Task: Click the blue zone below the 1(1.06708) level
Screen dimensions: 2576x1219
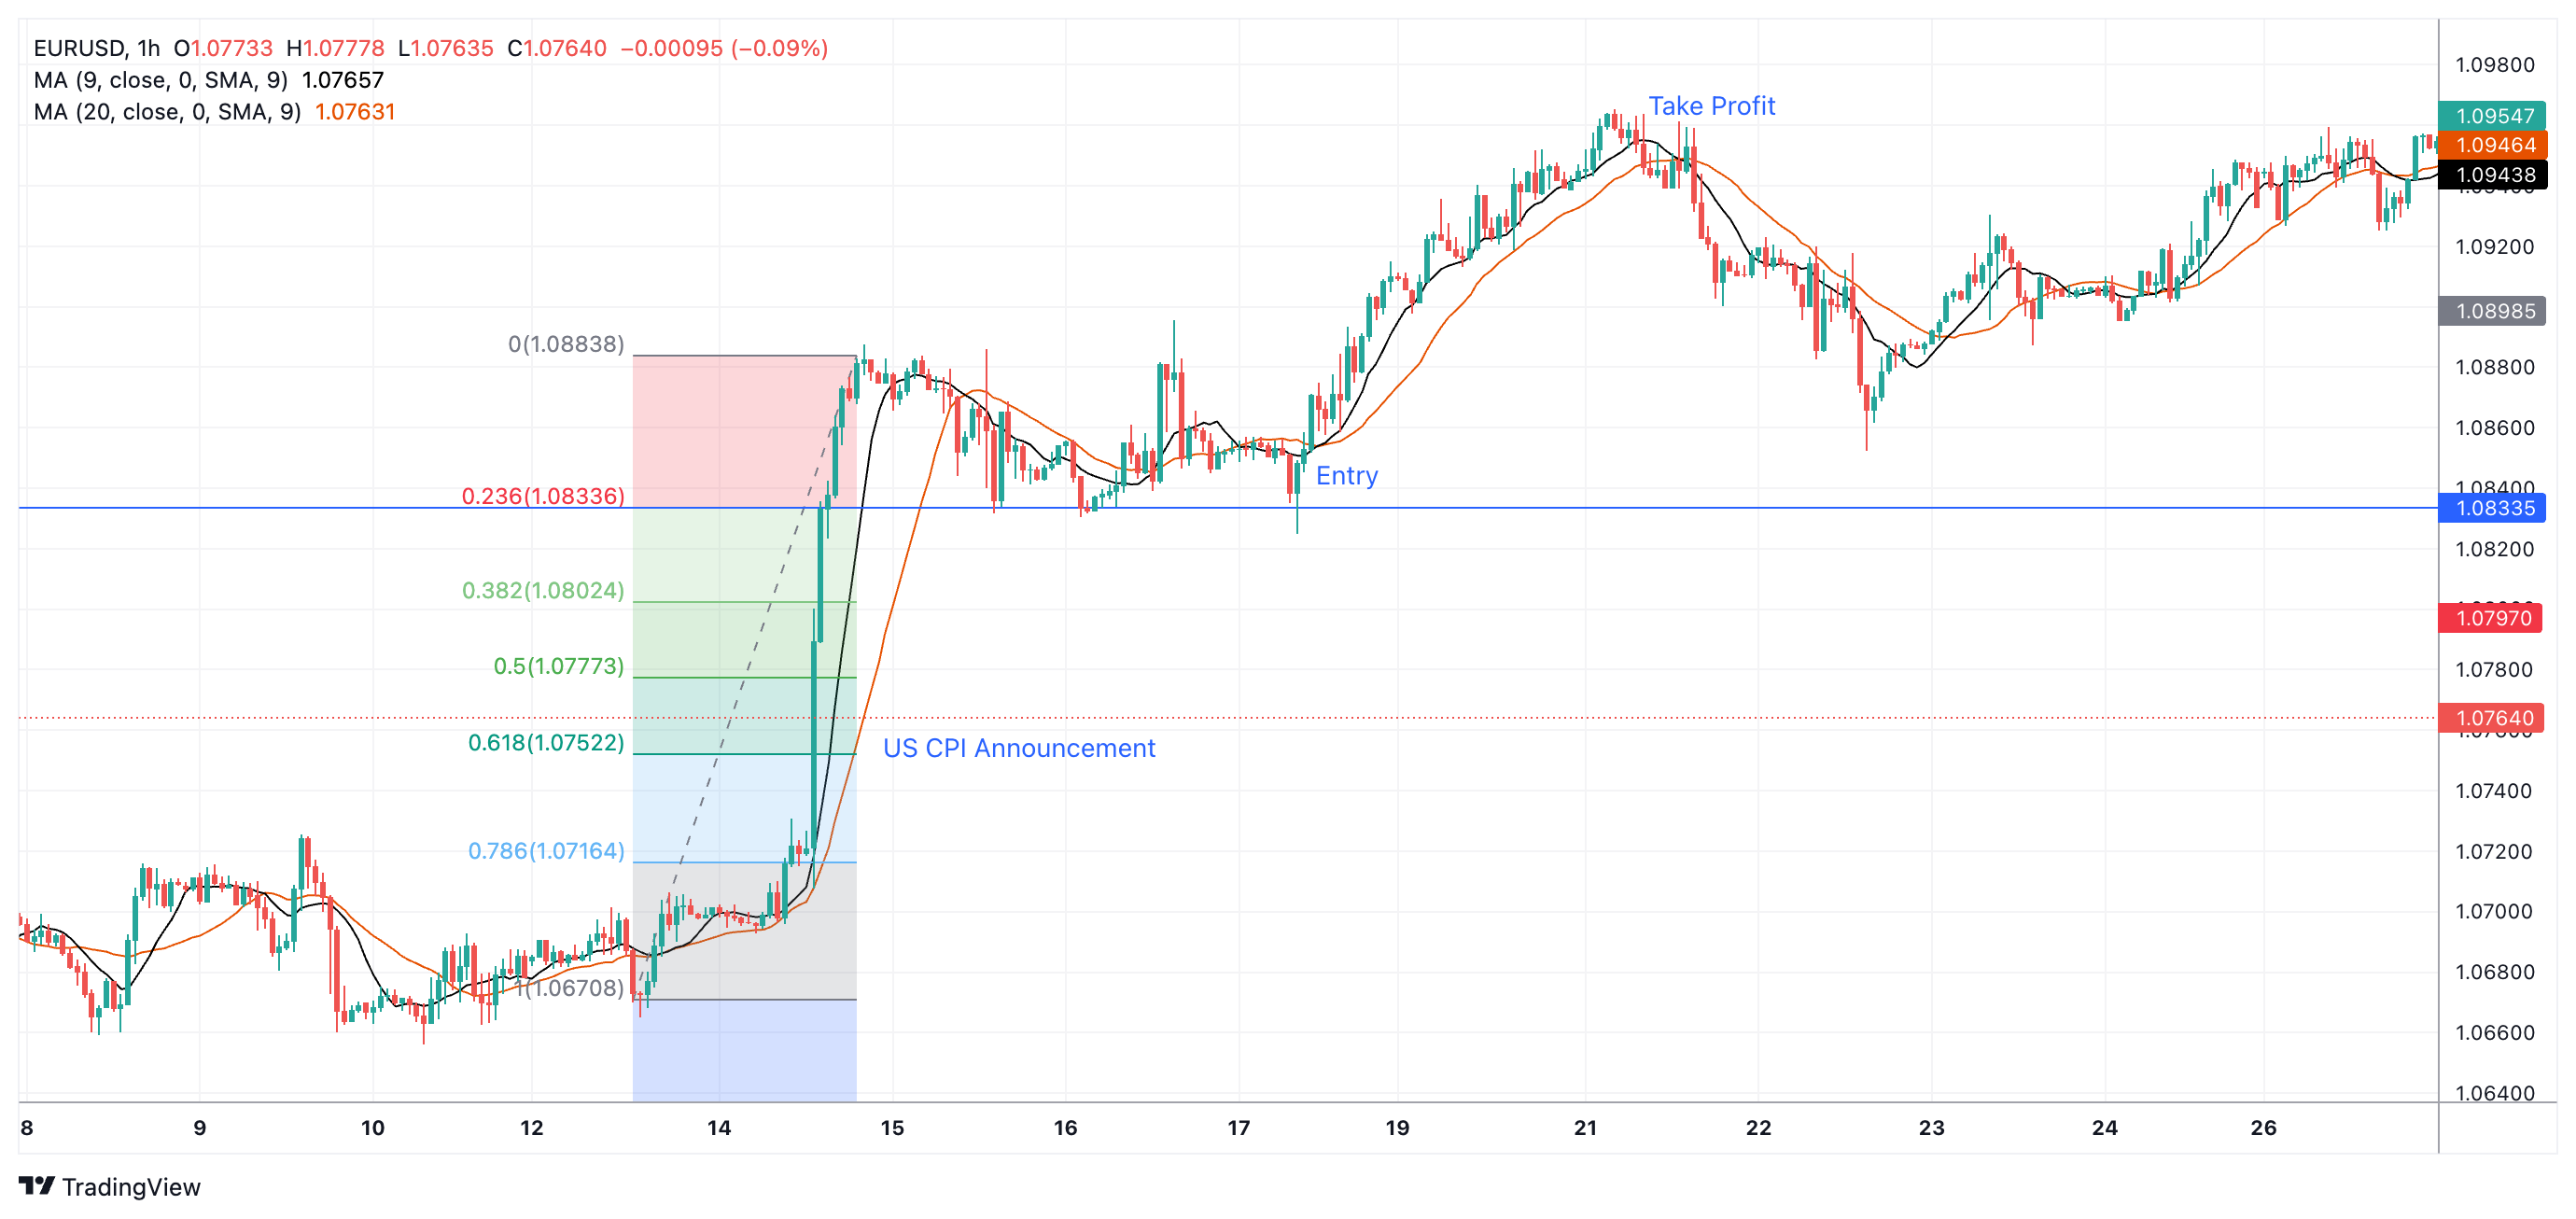Action: click(x=744, y=1050)
